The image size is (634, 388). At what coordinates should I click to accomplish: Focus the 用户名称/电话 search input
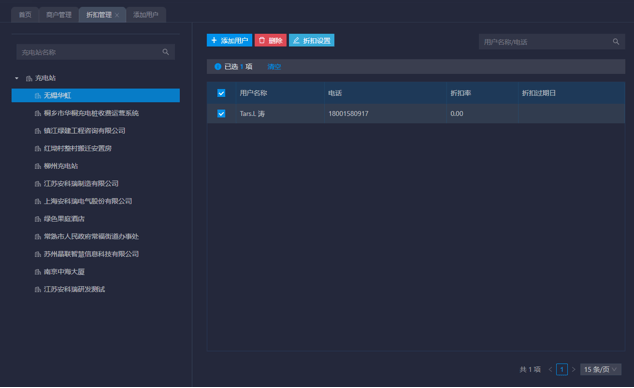click(x=546, y=42)
